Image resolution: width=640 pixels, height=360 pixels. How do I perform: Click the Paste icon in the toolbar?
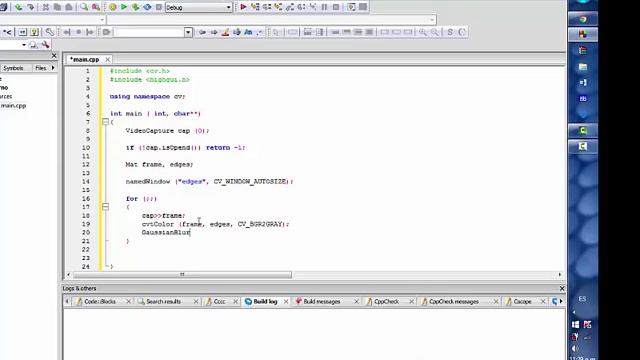click(69, 7)
